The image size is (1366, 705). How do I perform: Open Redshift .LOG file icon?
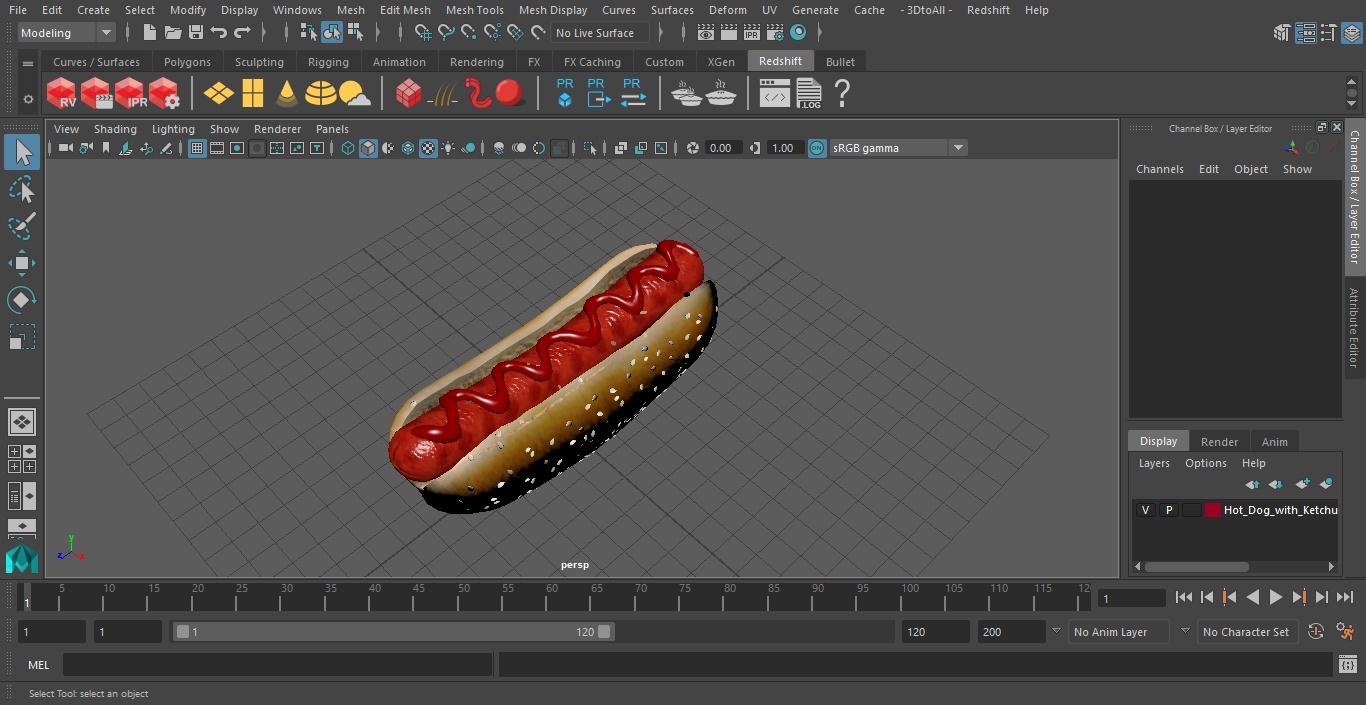point(808,94)
